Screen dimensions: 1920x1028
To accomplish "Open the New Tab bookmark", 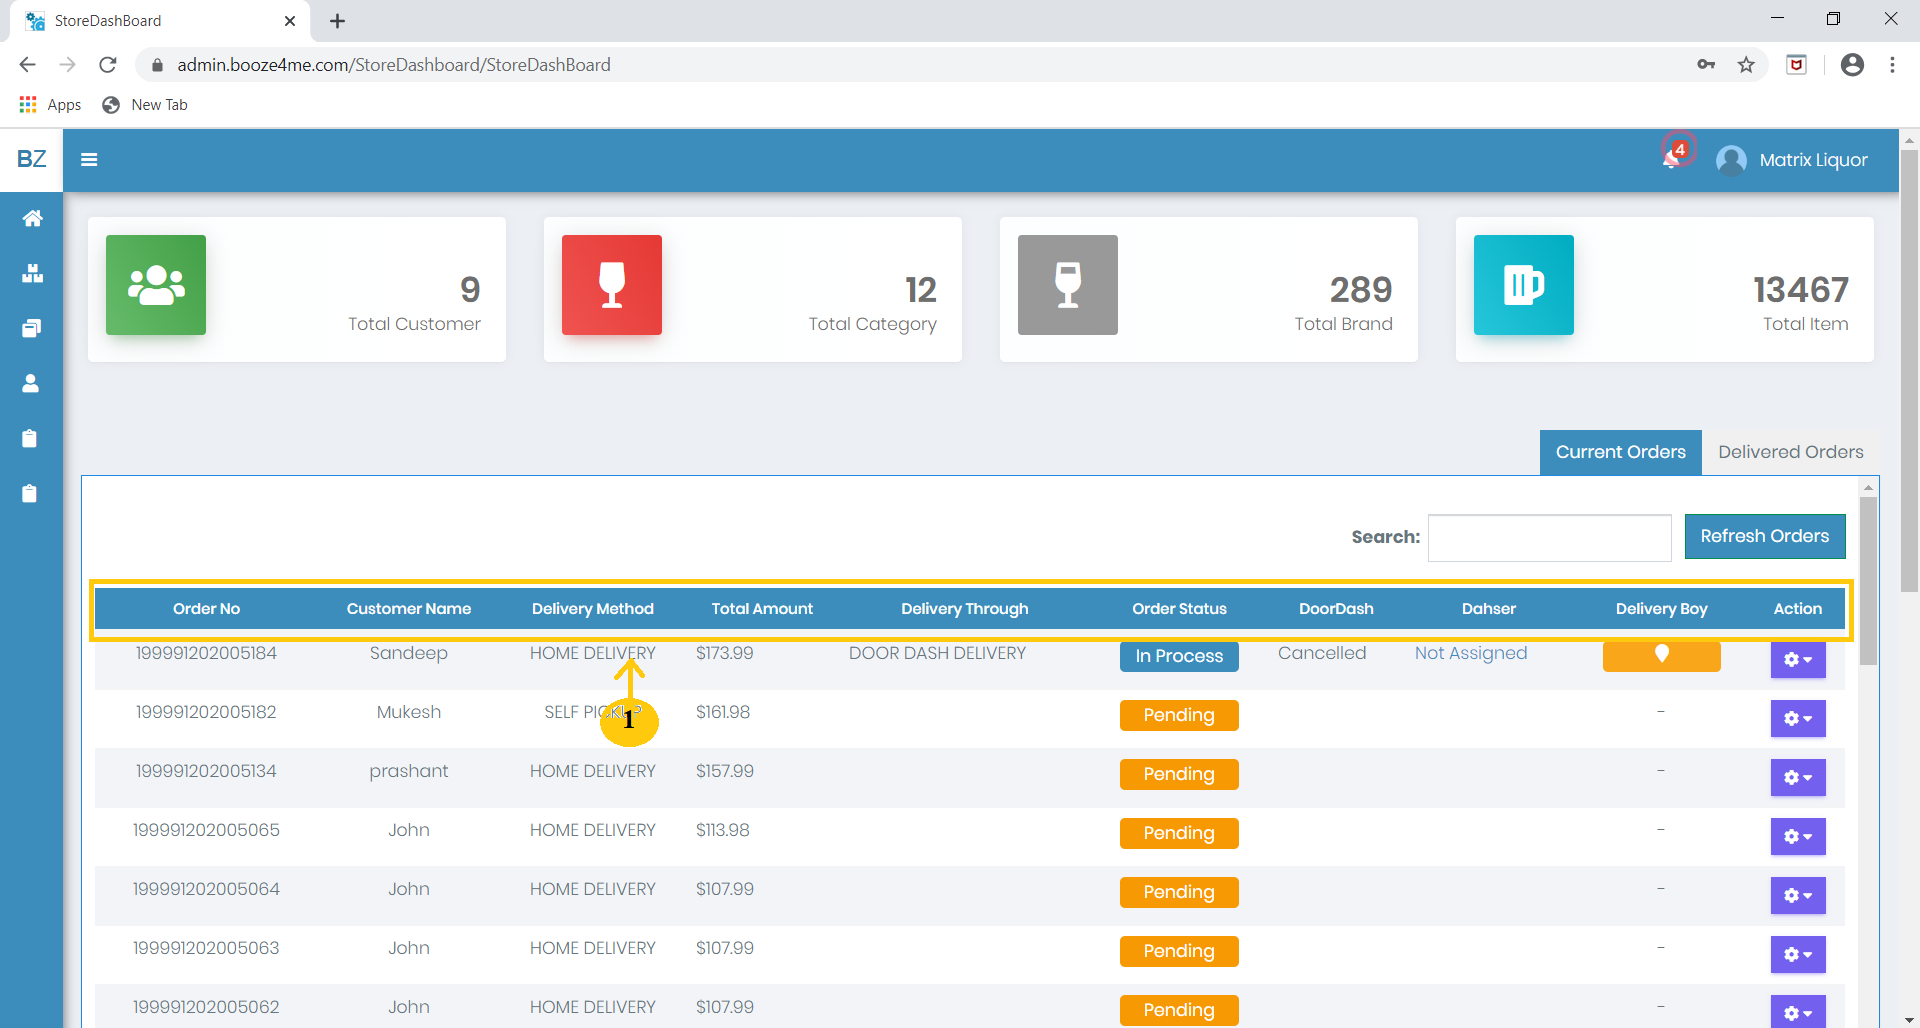I will click(146, 105).
